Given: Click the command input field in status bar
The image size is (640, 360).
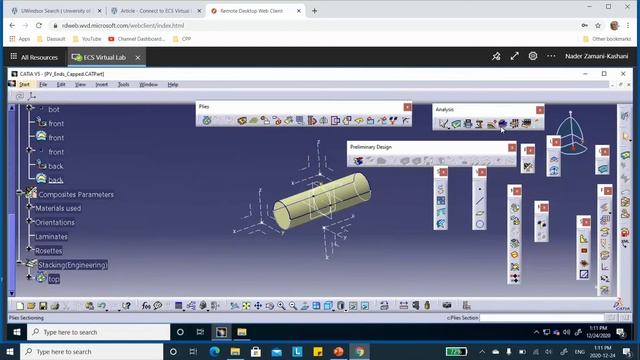Looking at the screenshot, I should pos(541,318).
